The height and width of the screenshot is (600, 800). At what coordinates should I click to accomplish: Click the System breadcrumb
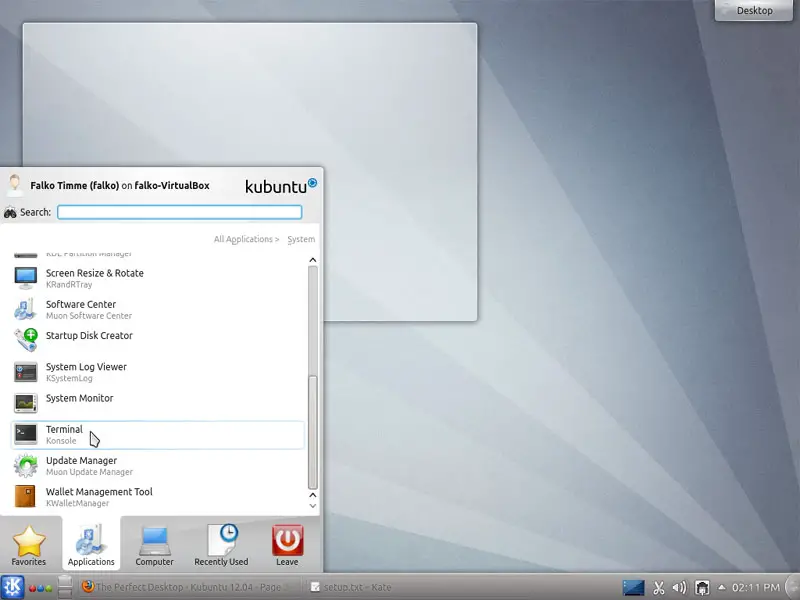pos(301,239)
